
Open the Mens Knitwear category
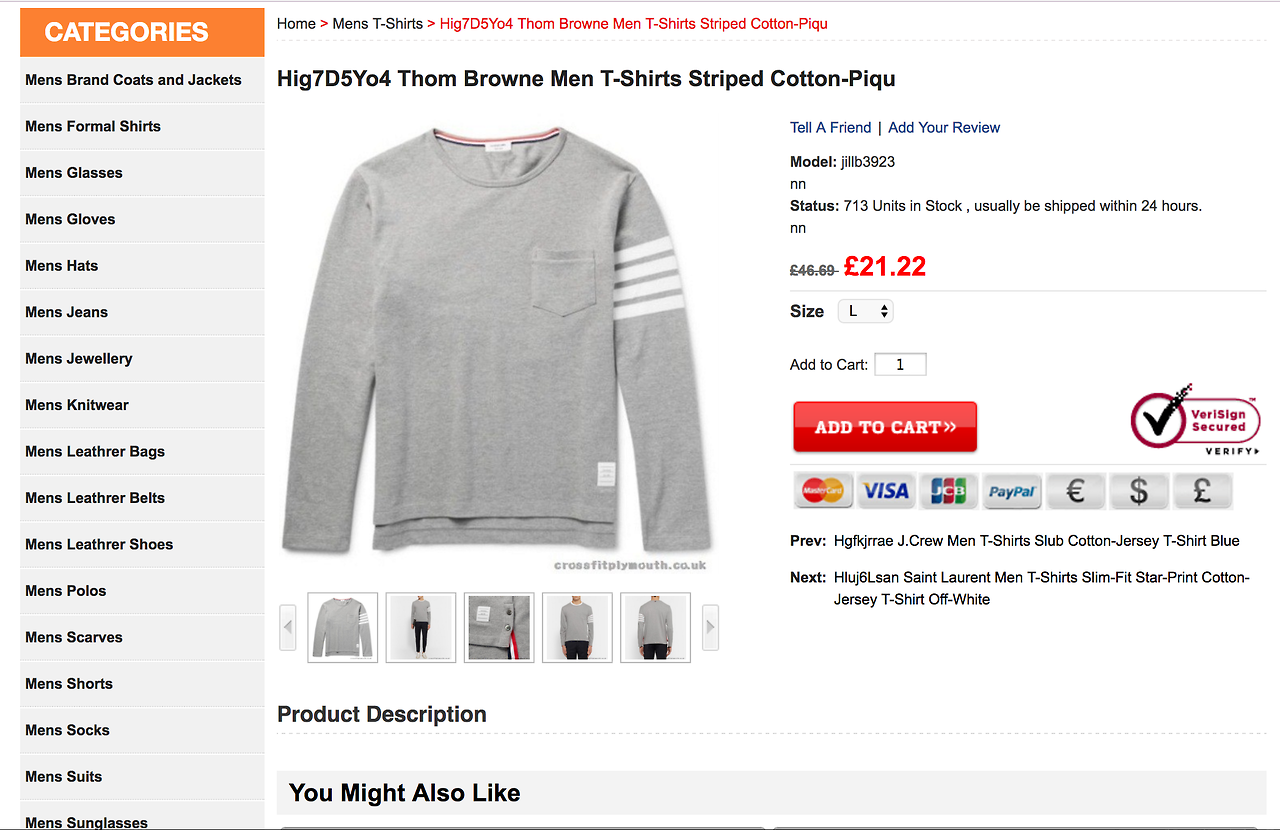pos(77,405)
